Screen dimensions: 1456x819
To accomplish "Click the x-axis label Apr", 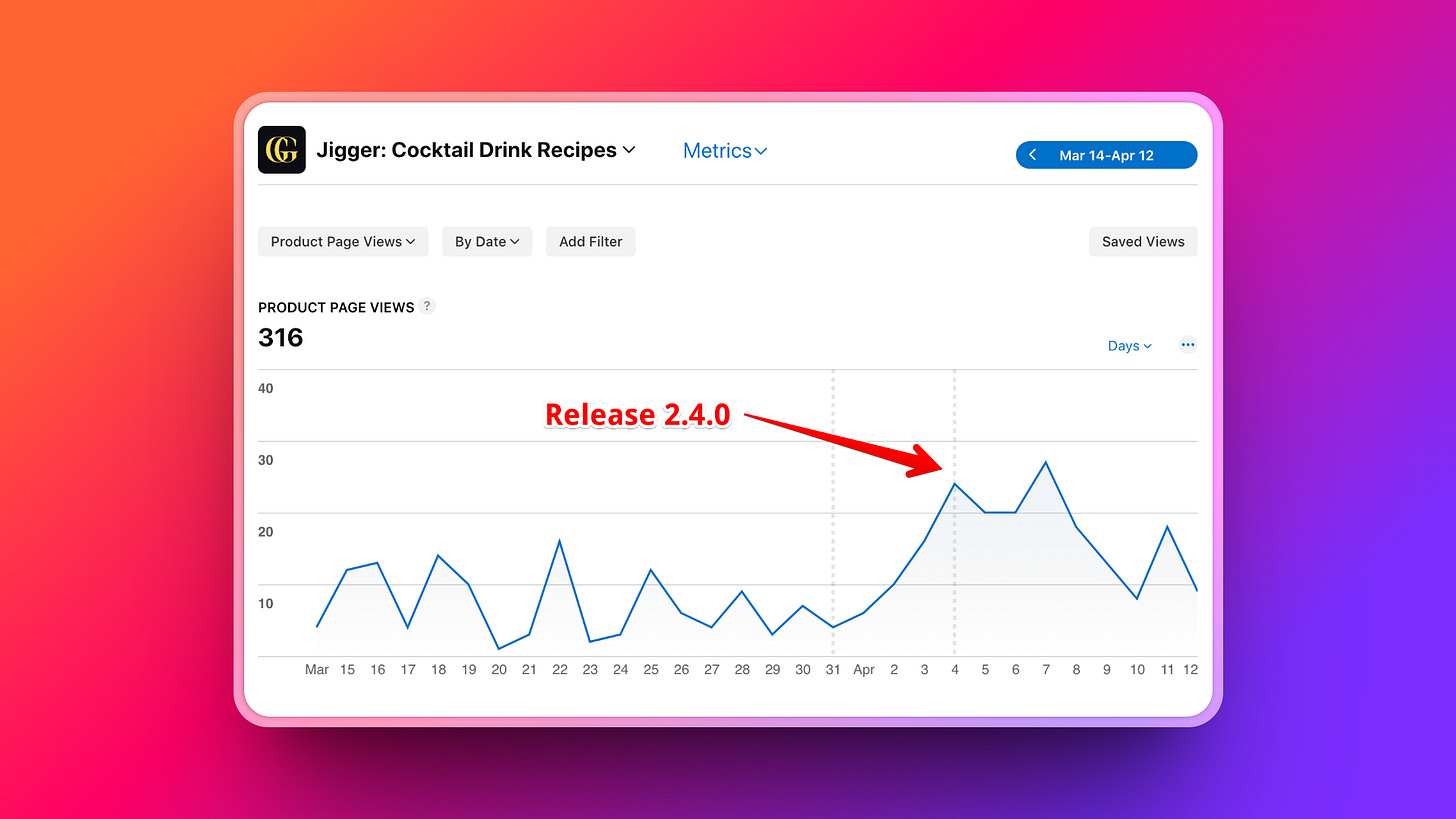I will [x=864, y=670].
